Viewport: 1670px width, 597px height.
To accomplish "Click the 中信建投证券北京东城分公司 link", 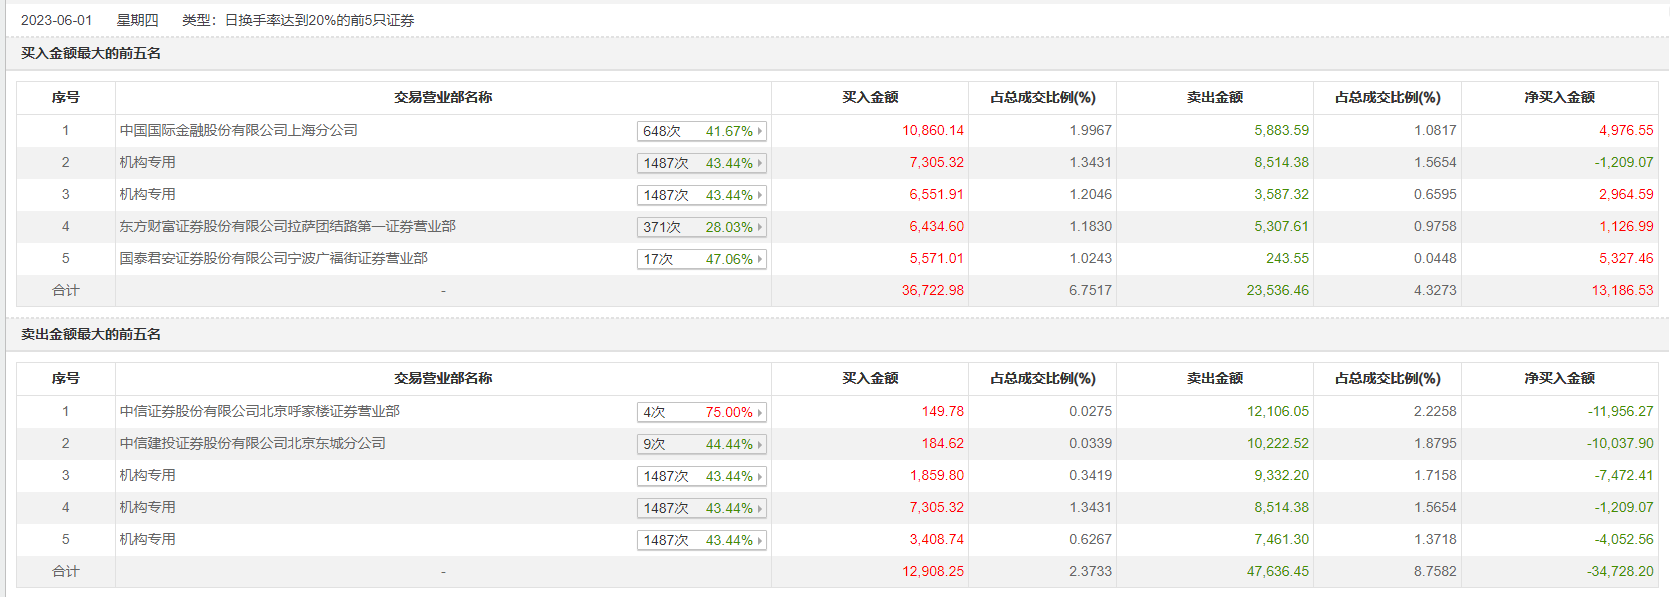I will [x=252, y=443].
